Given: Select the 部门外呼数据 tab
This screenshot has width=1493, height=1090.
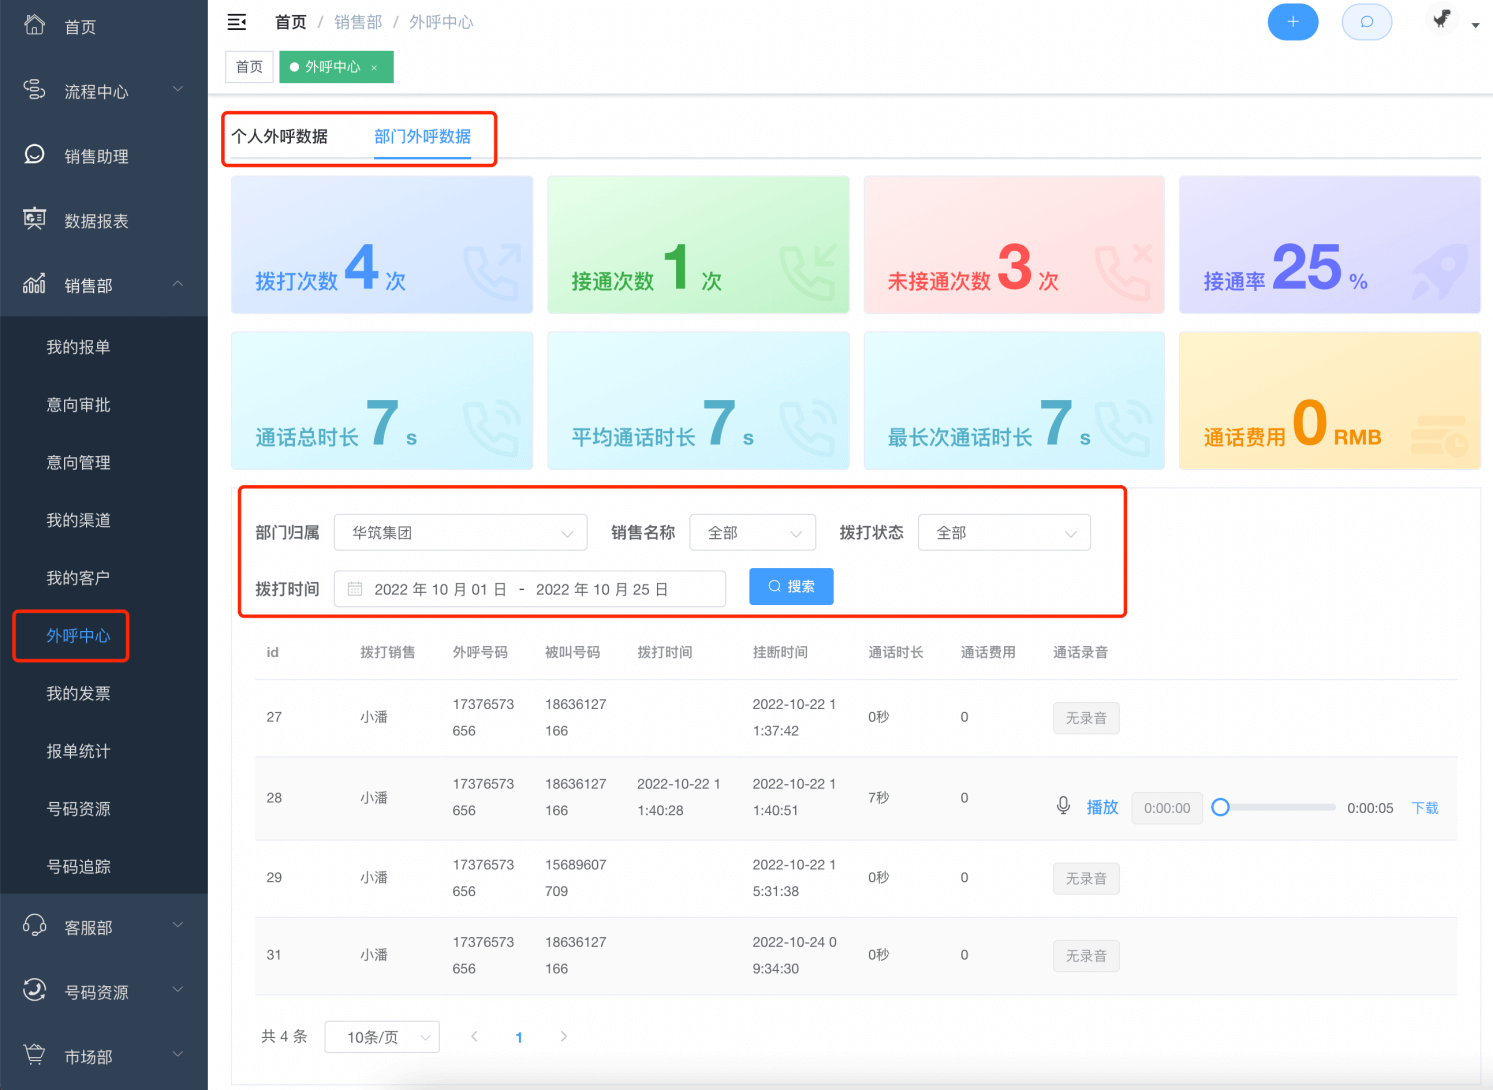Looking at the screenshot, I should (422, 136).
